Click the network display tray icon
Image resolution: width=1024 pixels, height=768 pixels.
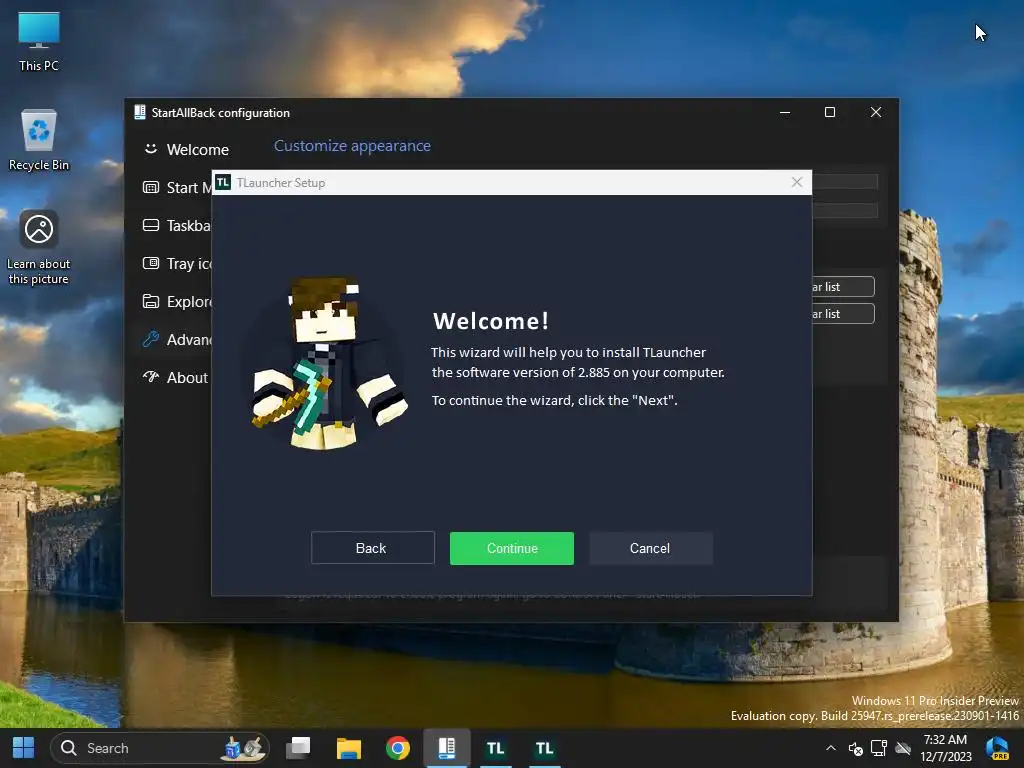pyautogui.click(x=879, y=748)
